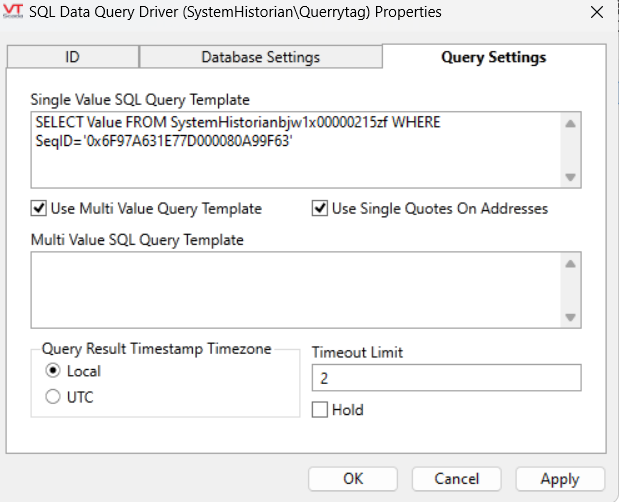The width and height of the screenshot is (619, 502).
Task: Click the Timeout Limit field
Action: coord(445,378)
